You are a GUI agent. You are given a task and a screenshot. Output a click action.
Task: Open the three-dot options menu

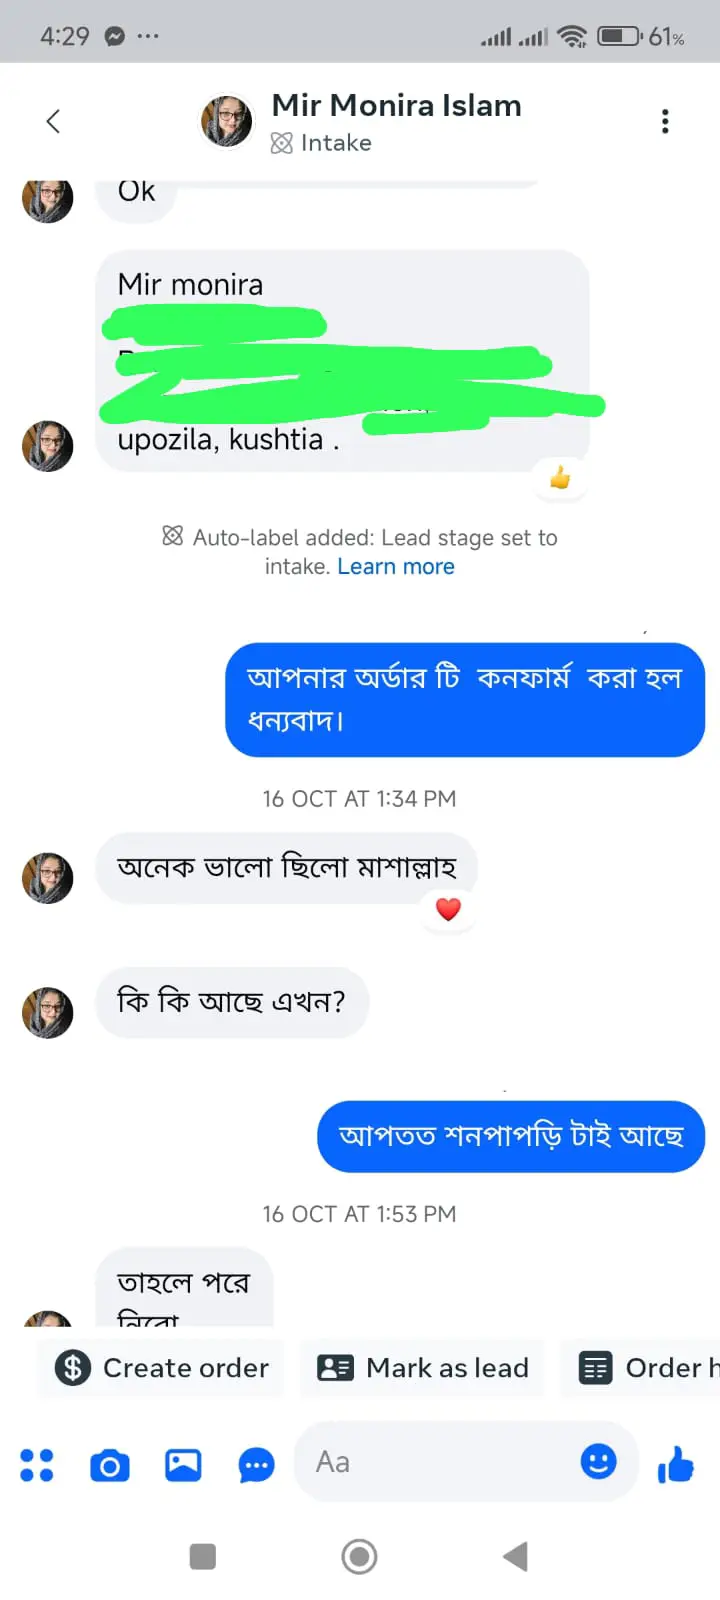pyautogui.click(x=665, y=122)
